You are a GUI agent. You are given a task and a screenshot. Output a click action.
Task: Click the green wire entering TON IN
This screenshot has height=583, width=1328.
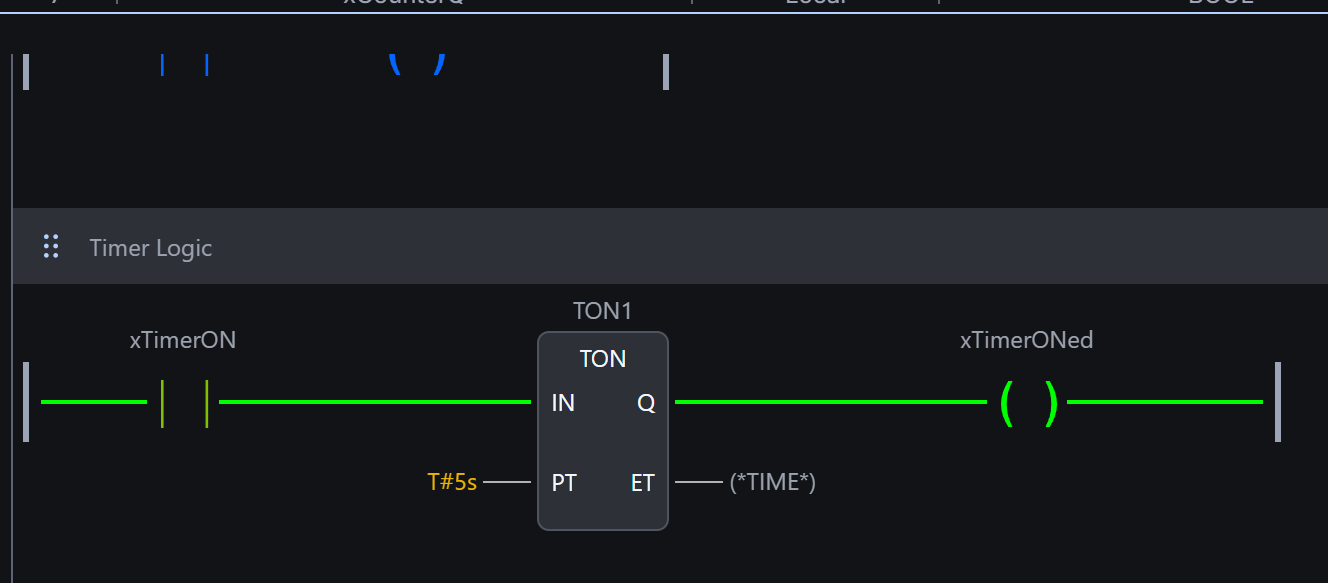(x=375, y=402)
